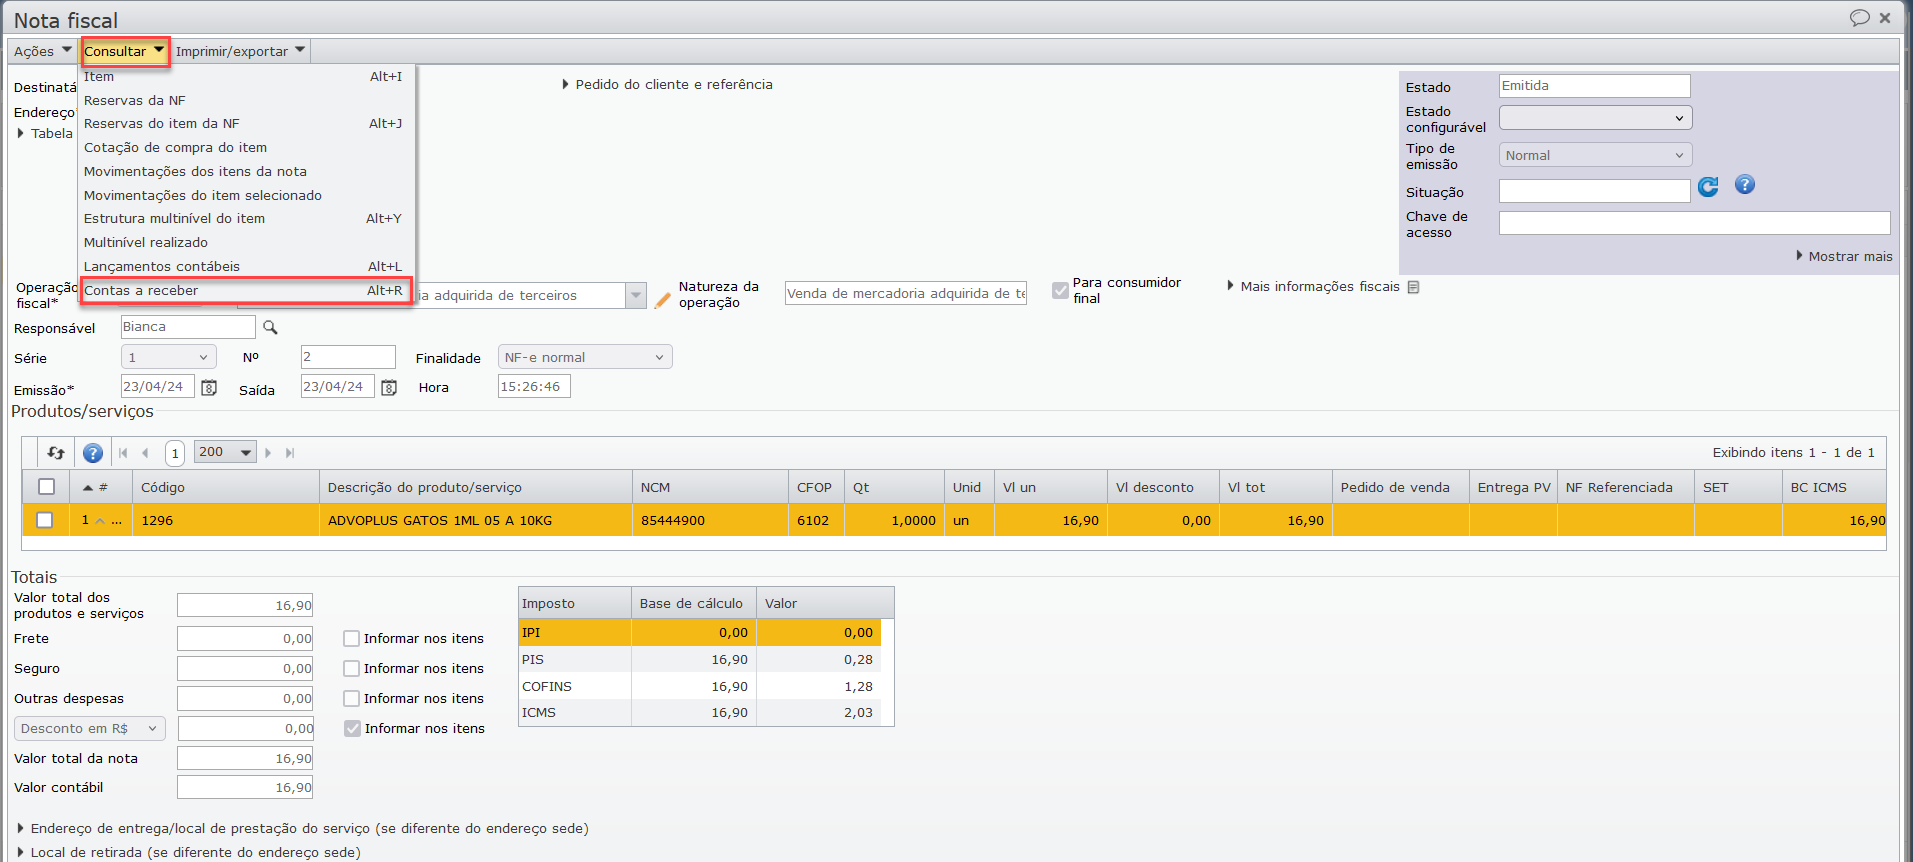Select Movimentações do item selecionado
This screenshot has height=862, width=1913.
246,195
